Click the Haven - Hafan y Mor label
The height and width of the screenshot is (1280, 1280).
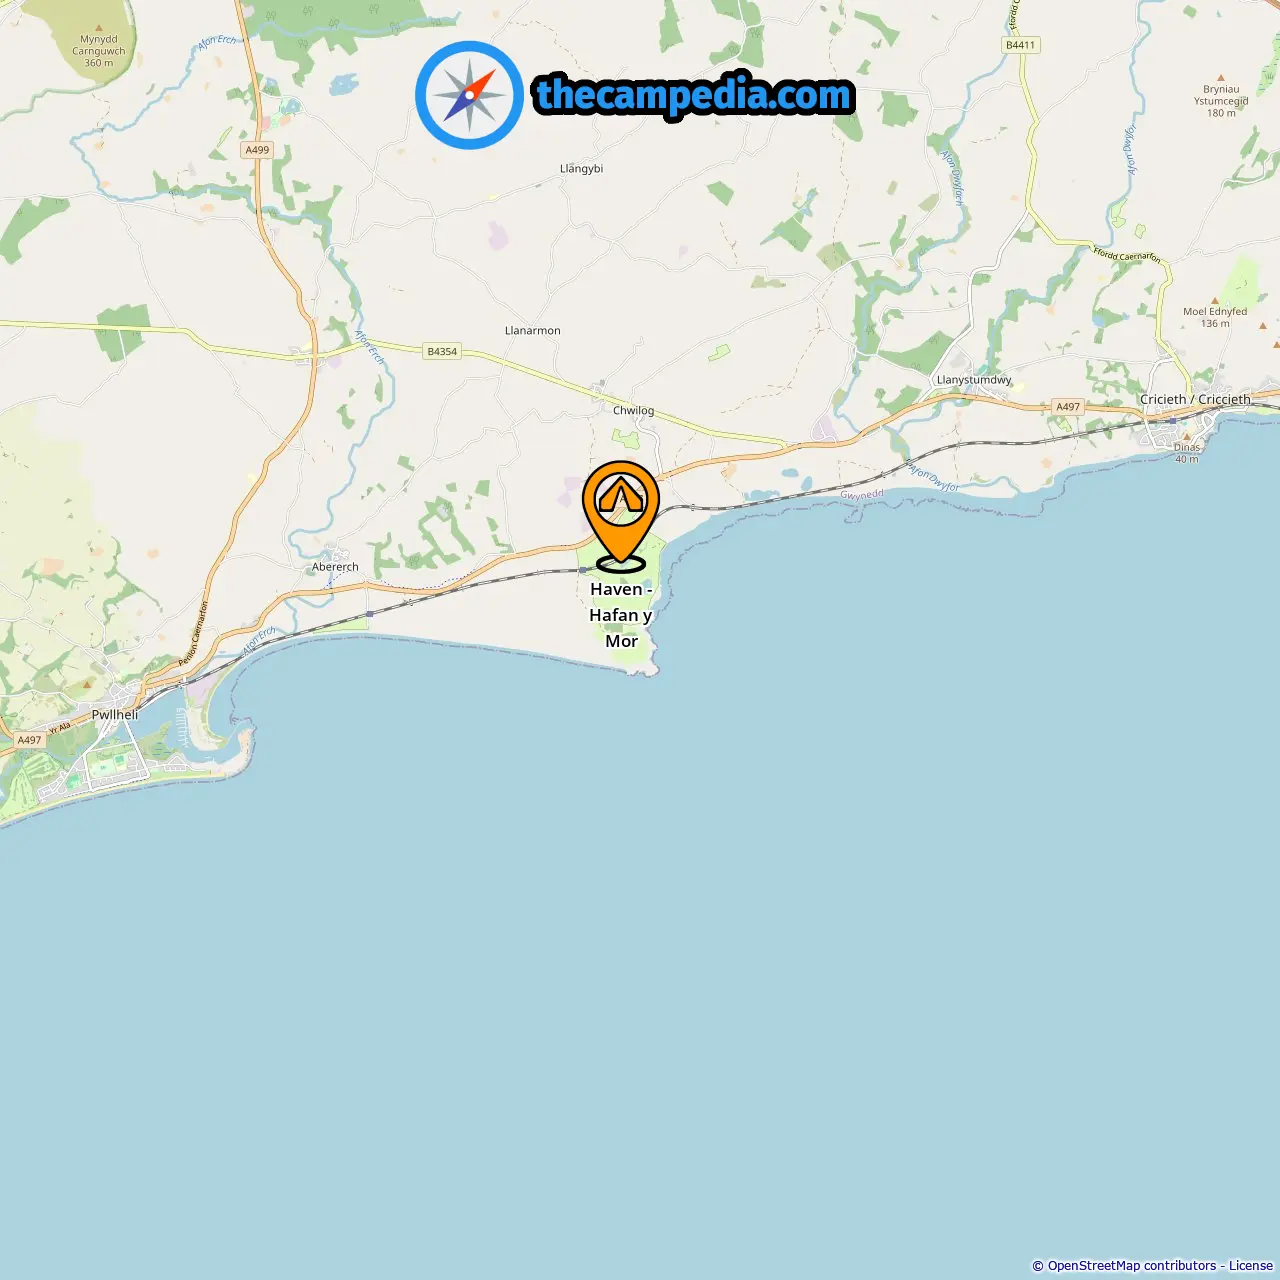coord(621,615)
